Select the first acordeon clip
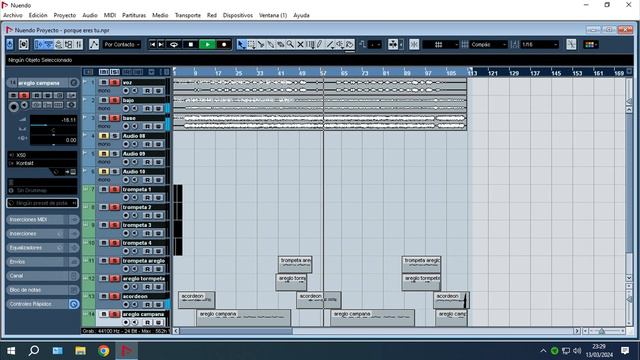This screenshot has width=640, height=360. (x=196, y=300)
